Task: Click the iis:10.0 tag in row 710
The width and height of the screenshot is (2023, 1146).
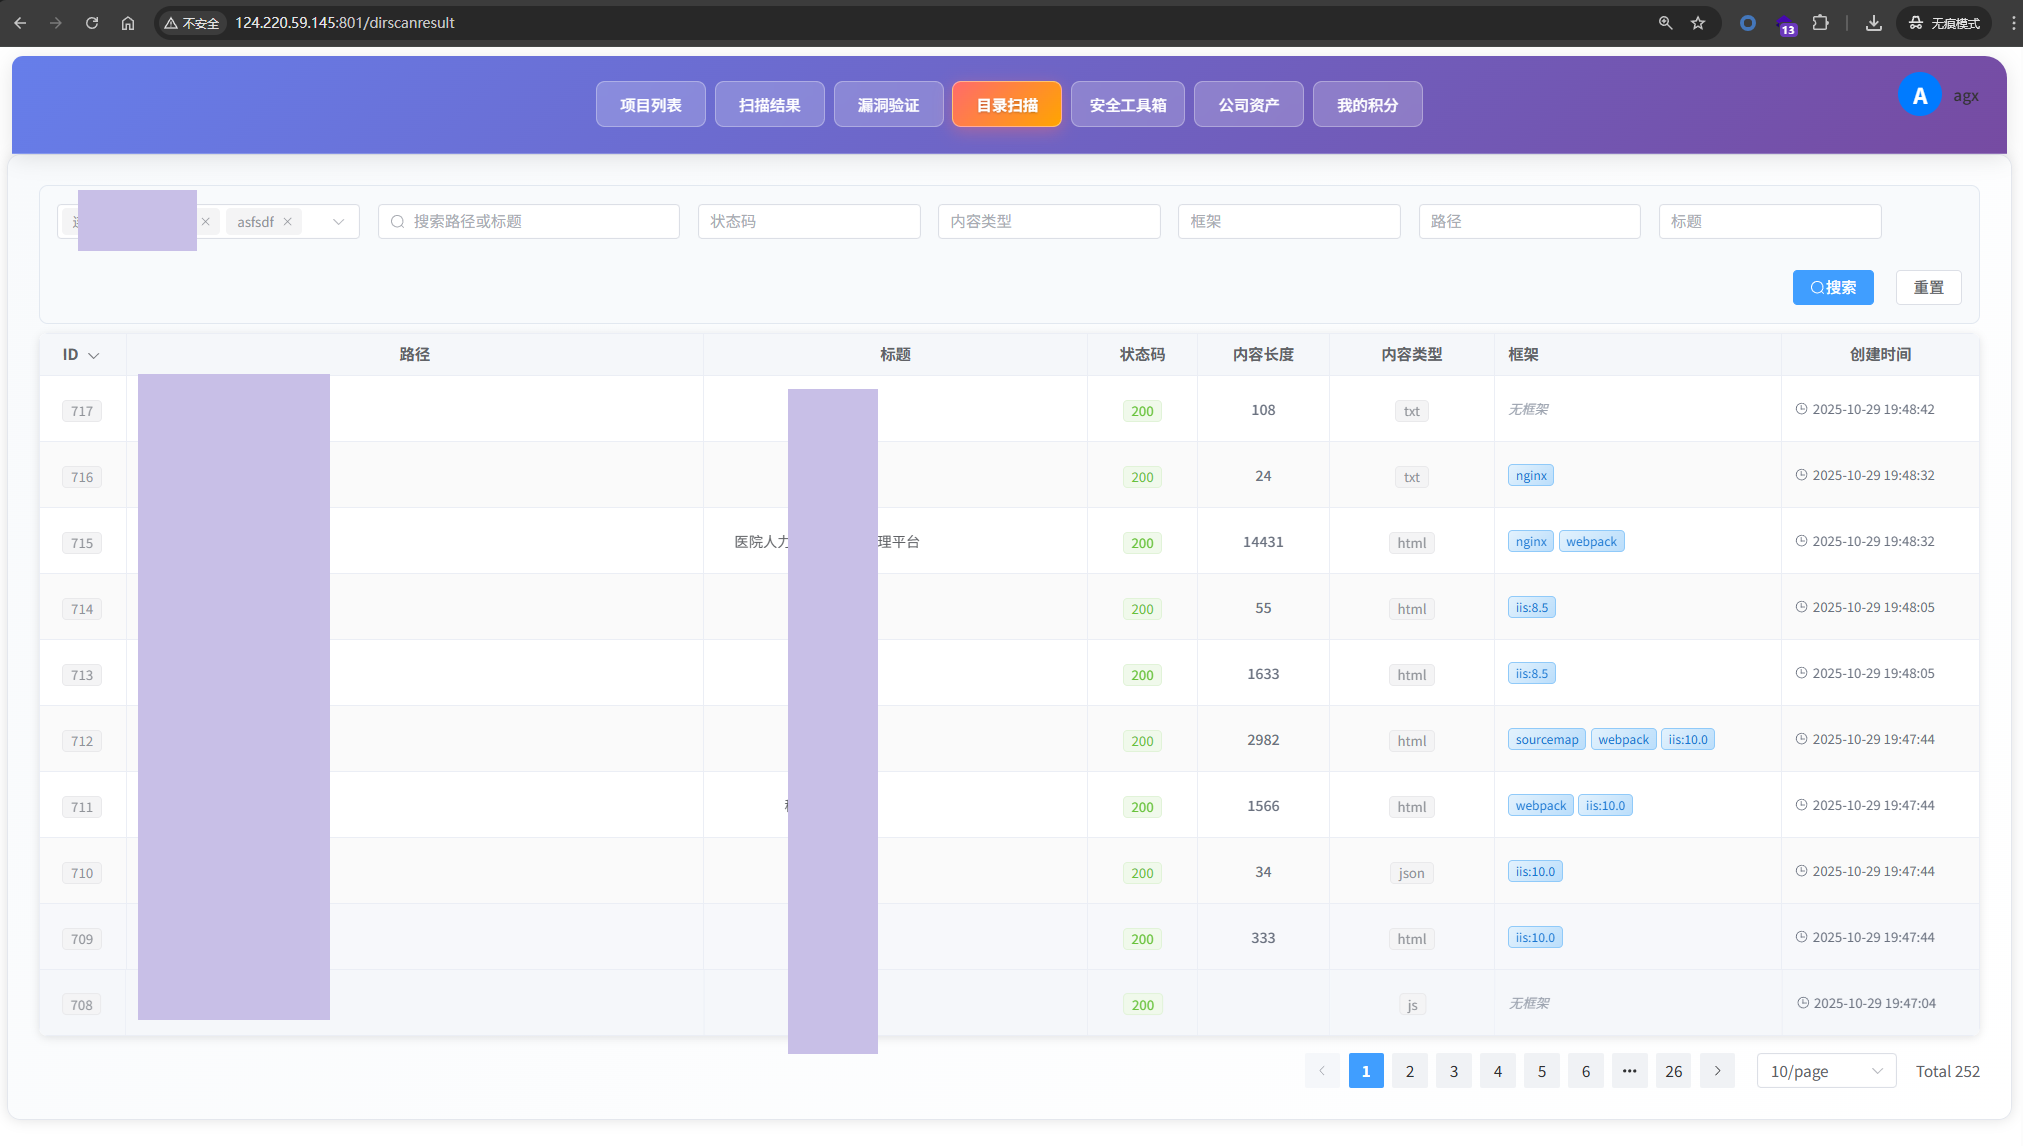Action: [x=1535, y=872]
